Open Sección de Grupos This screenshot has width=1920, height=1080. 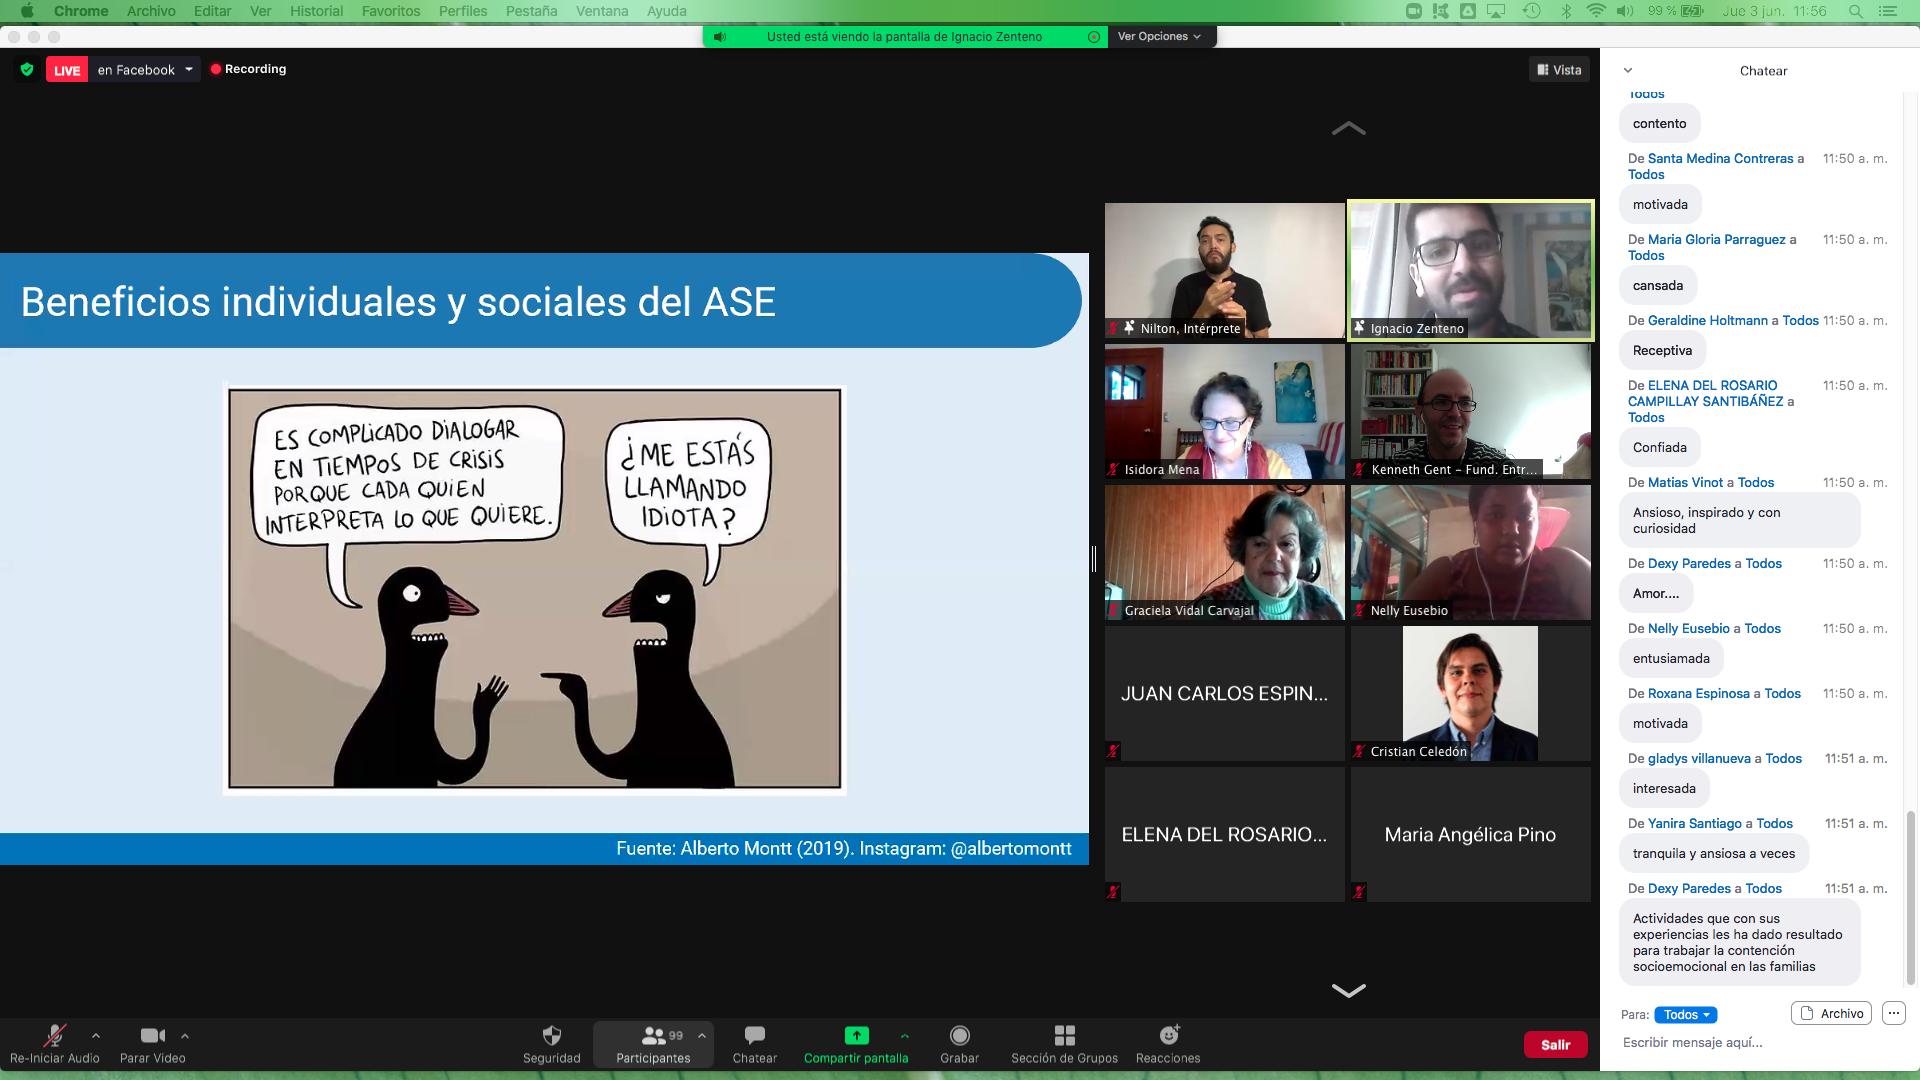pos(1064,1036)
